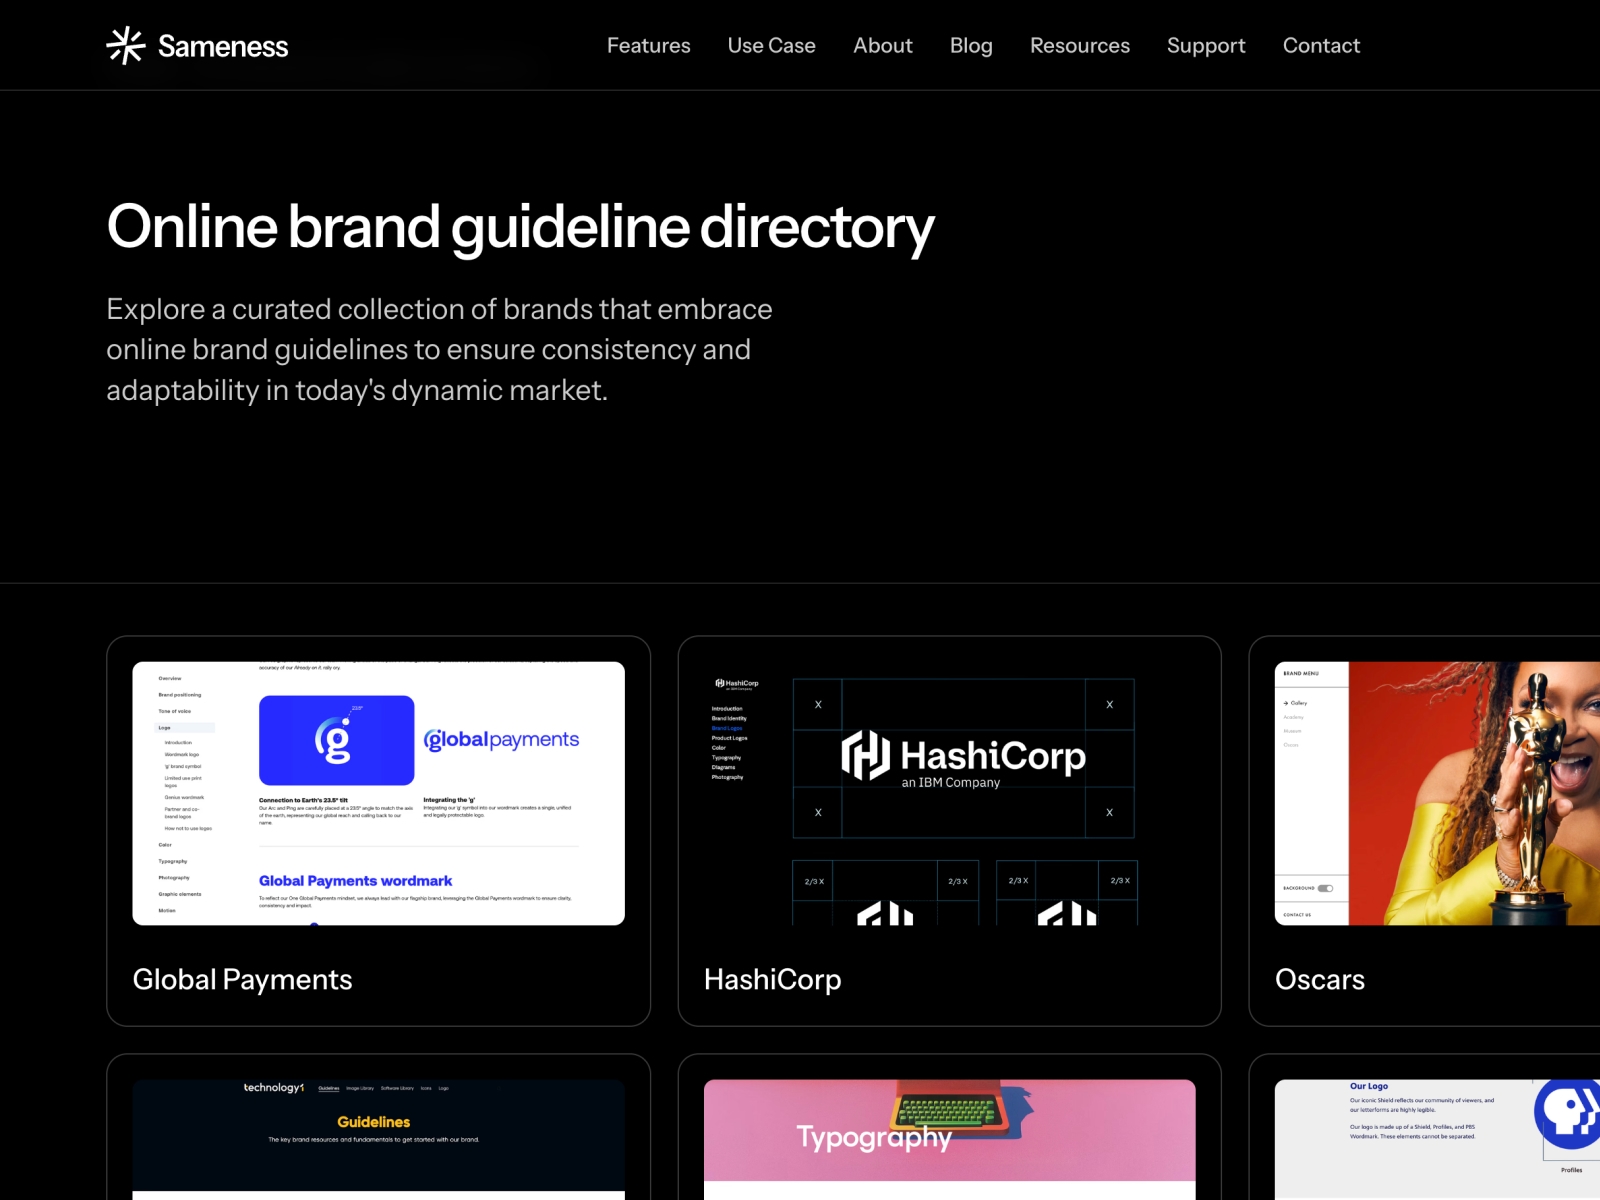Open the HashiCorp brand guideline thumbnail

point(950,793)
